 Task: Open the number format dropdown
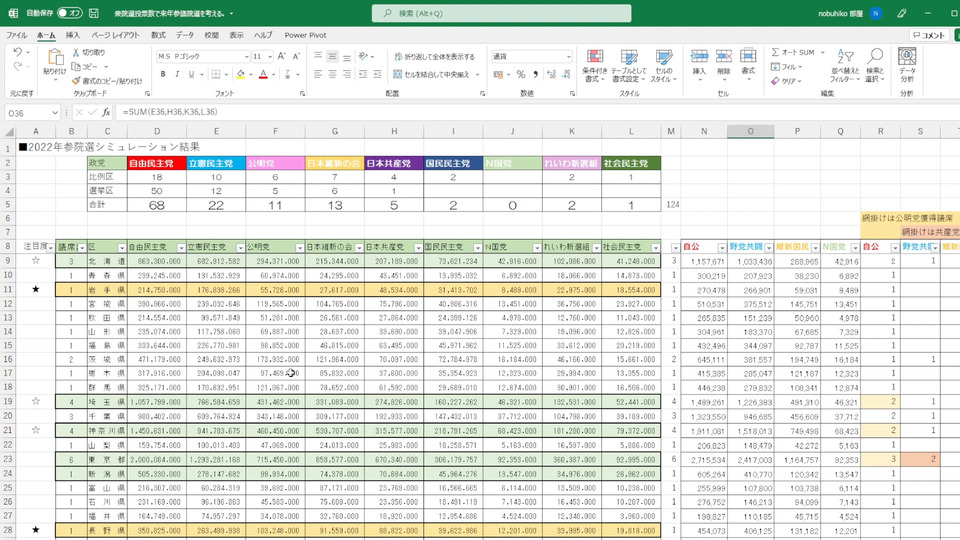click(x=569, y=56)
